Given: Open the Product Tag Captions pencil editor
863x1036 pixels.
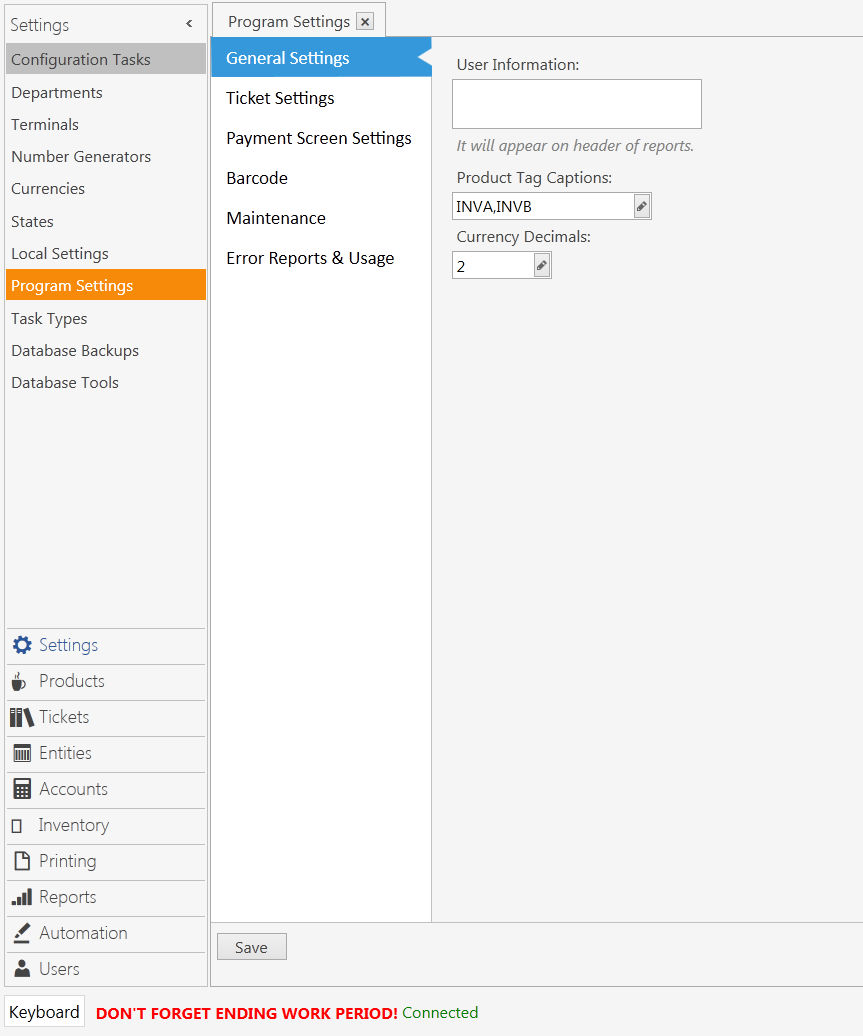Looking at the screenshot, I should tap(641, 205).
